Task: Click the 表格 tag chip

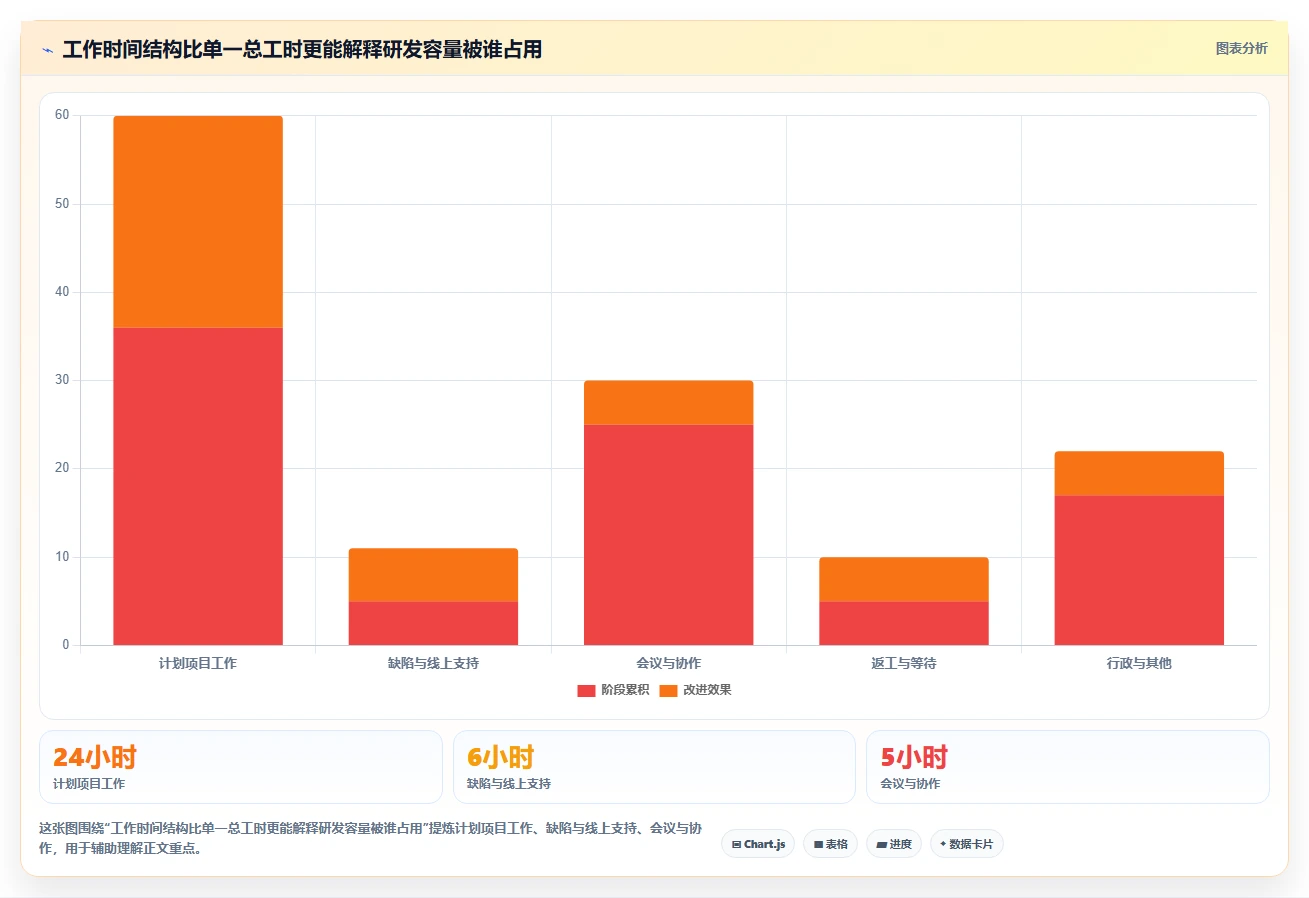Action: (830, 844)
